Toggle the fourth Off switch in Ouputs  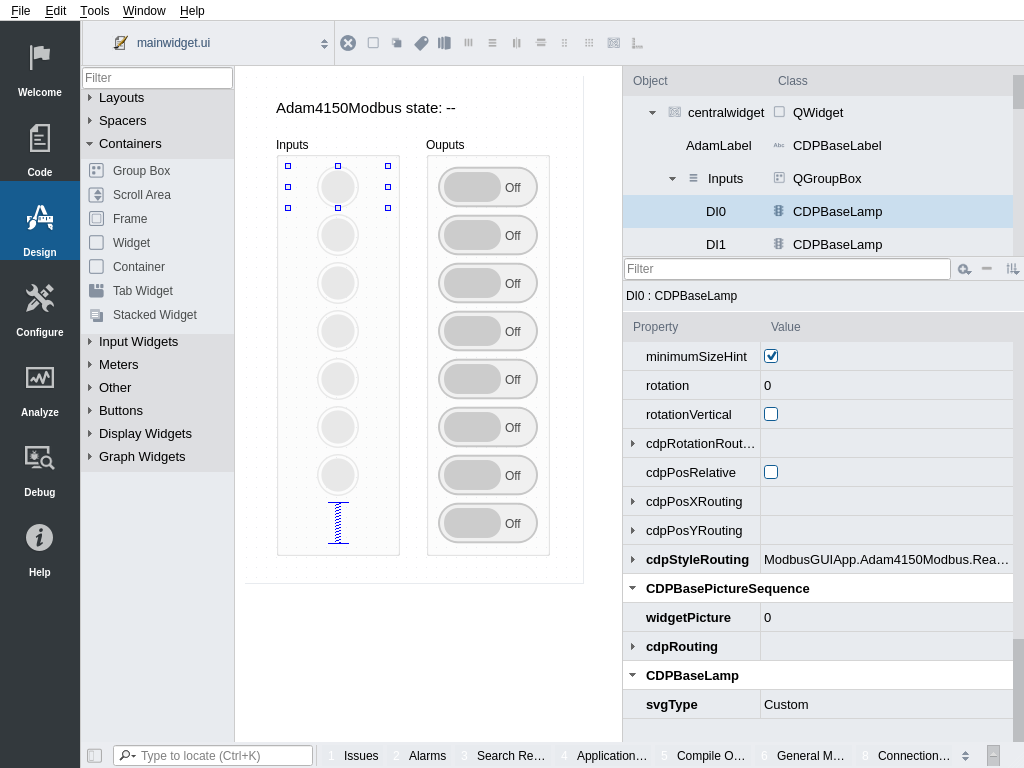coord(488,331)
